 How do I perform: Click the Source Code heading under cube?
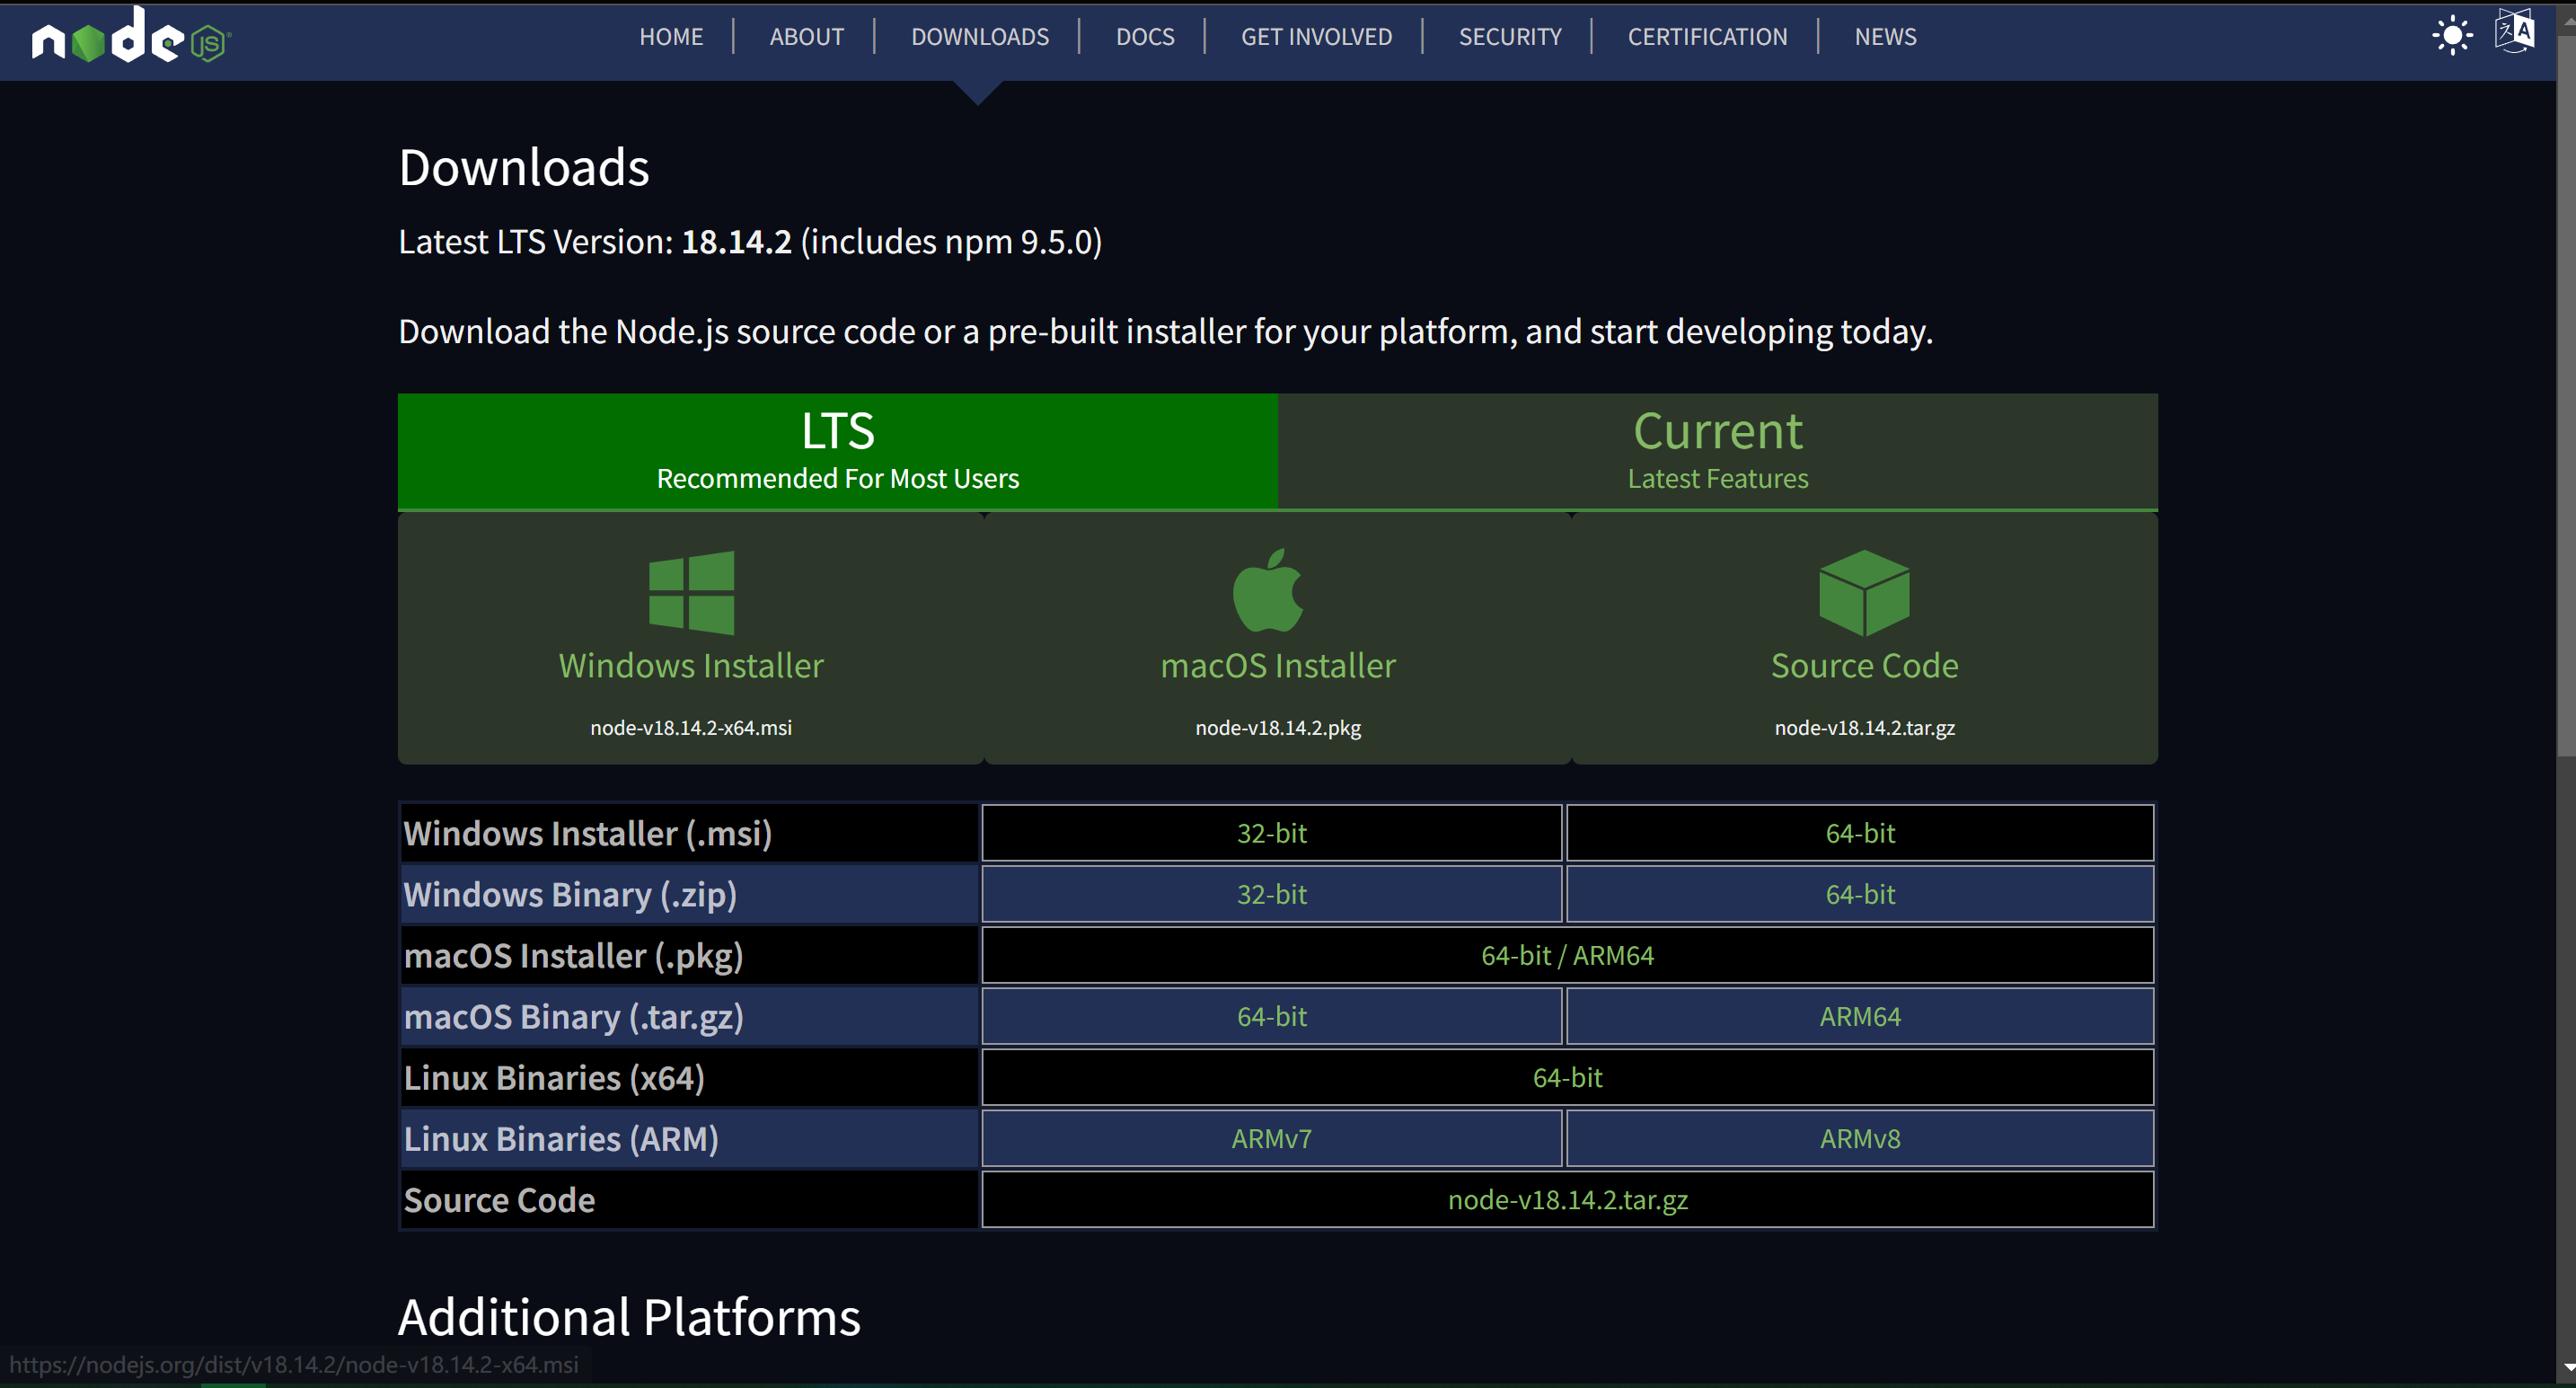1864,666
